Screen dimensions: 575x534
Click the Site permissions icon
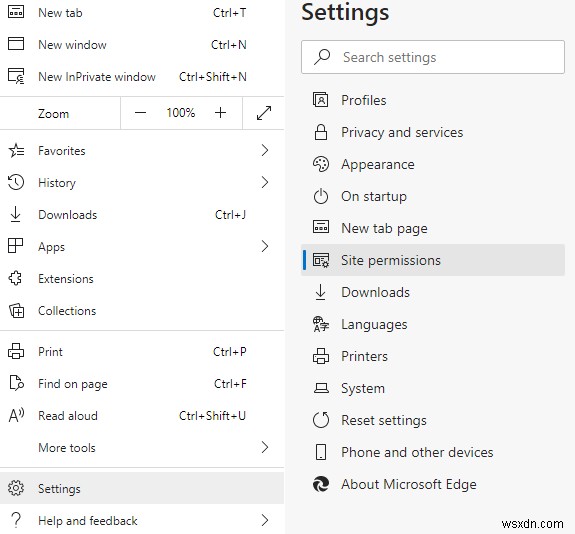(321, 260)
